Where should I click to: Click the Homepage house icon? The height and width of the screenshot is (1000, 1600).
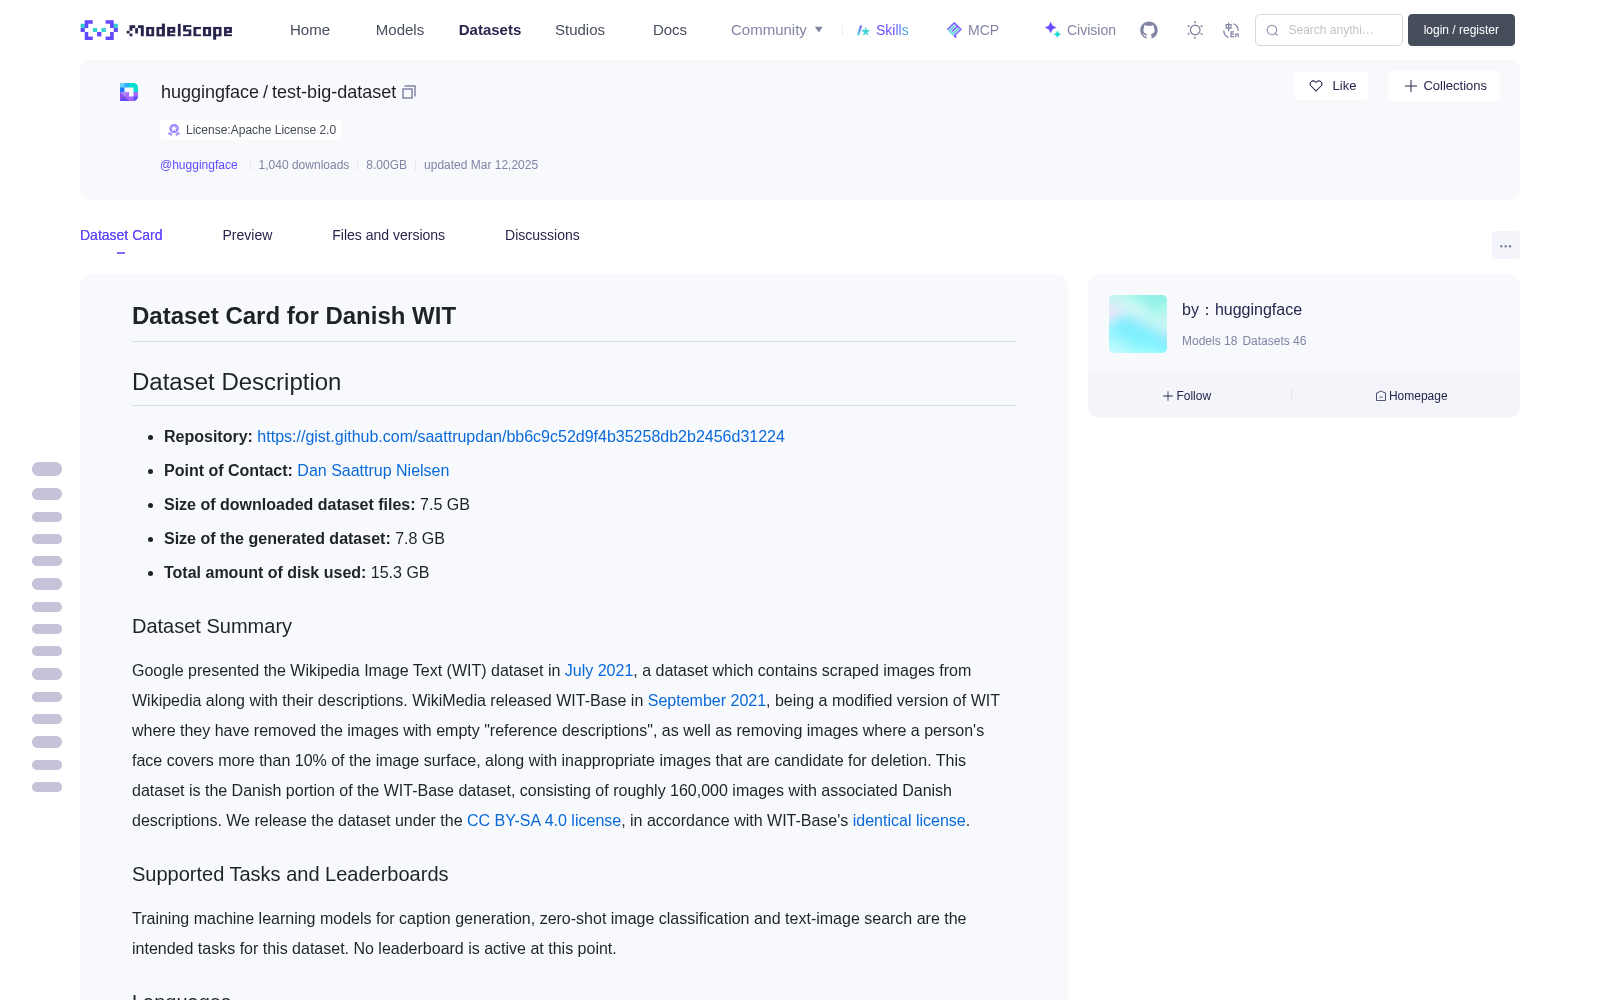1381,396
